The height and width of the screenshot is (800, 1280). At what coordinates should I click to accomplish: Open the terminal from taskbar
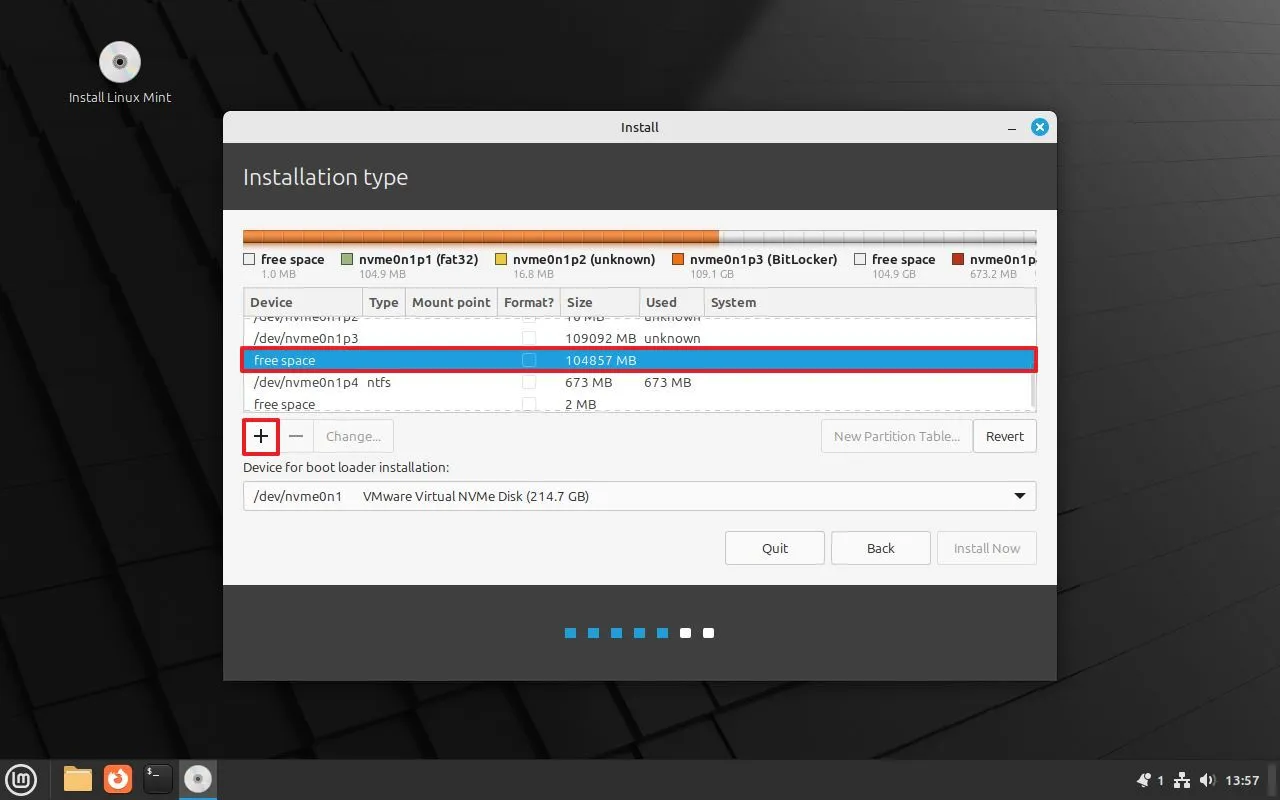157,779
